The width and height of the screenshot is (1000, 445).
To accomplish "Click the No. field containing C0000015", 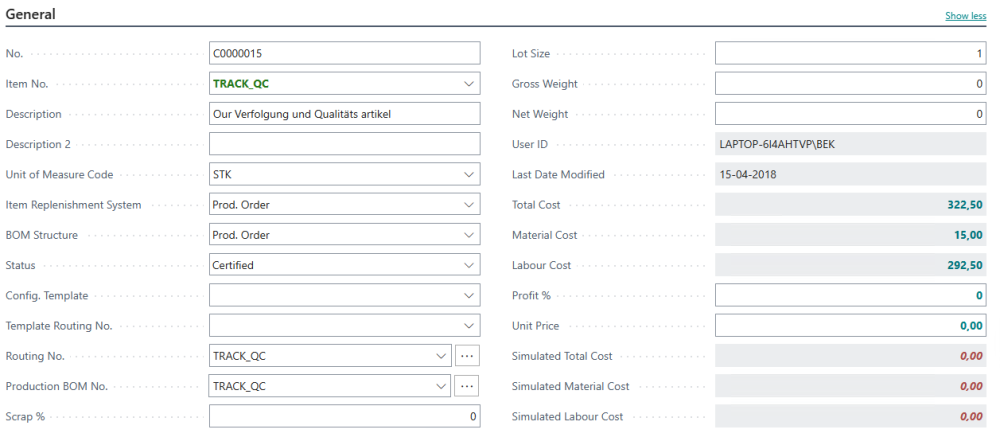I will tap(344, 54).
